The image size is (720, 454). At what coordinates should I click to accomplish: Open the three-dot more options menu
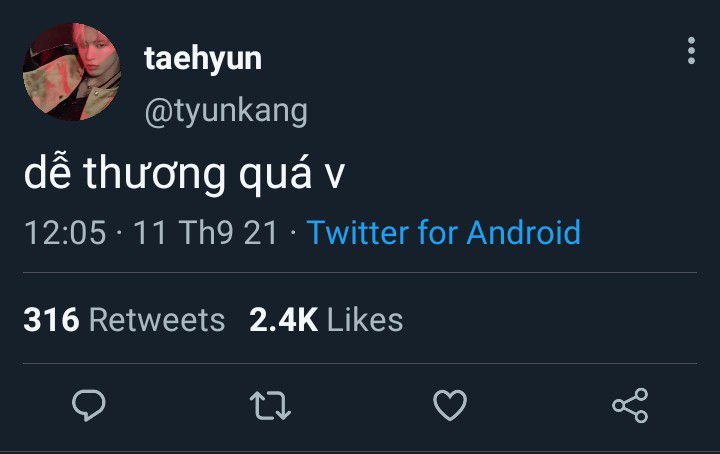point(691,50)
